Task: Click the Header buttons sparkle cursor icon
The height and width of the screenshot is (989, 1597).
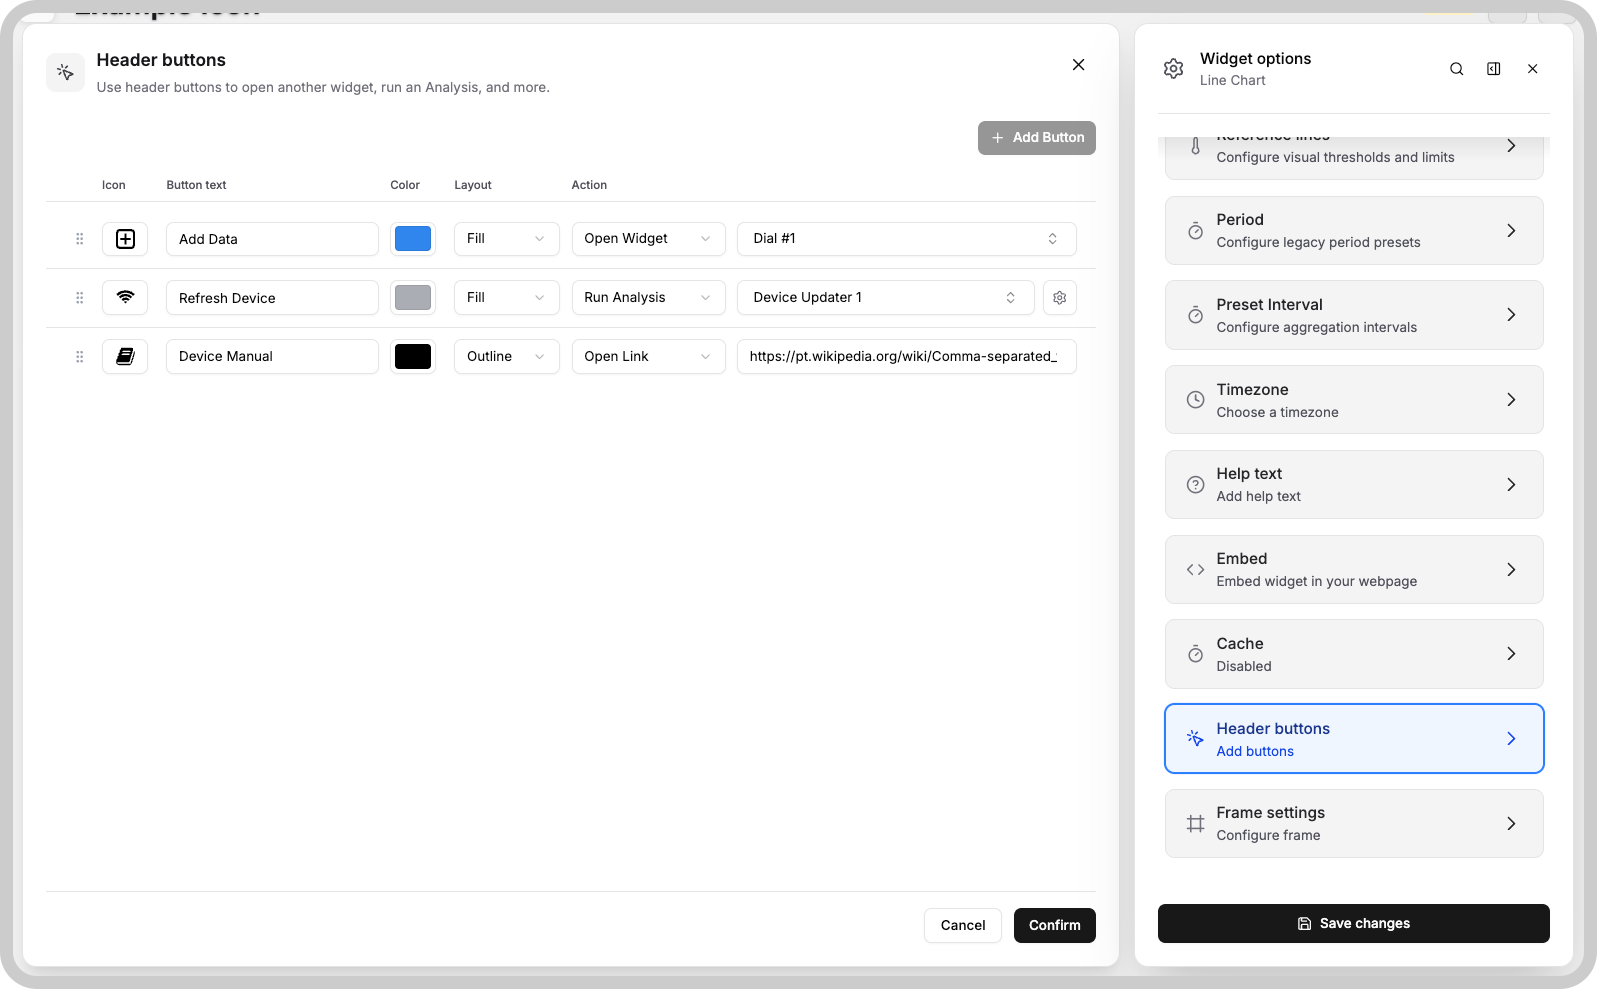Action: tap(66, 72)
